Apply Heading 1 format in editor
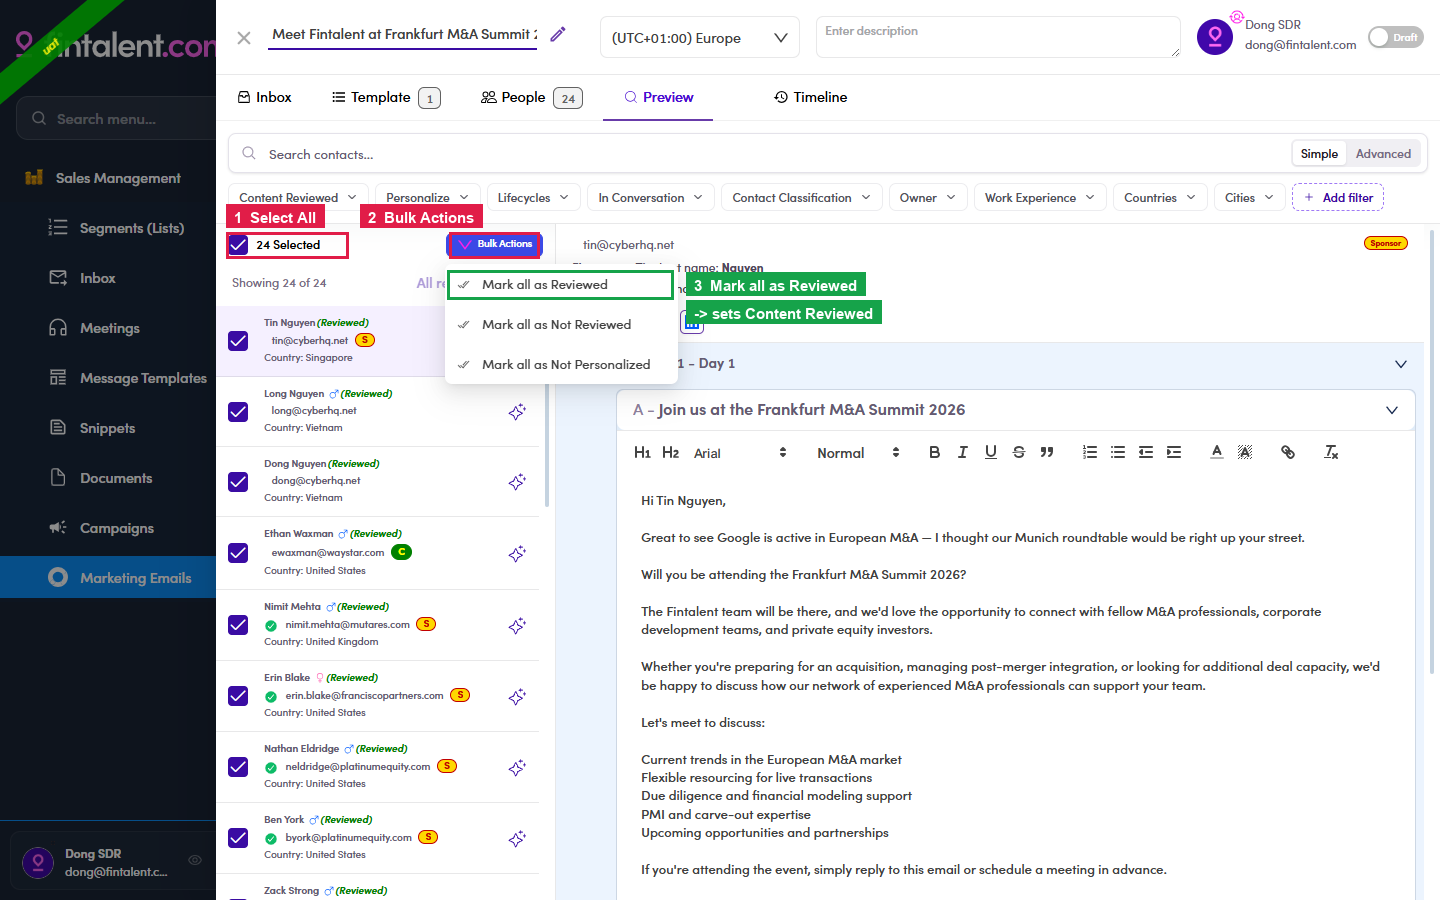This screenshot has height=900, width=1440. tap(642, 453)
